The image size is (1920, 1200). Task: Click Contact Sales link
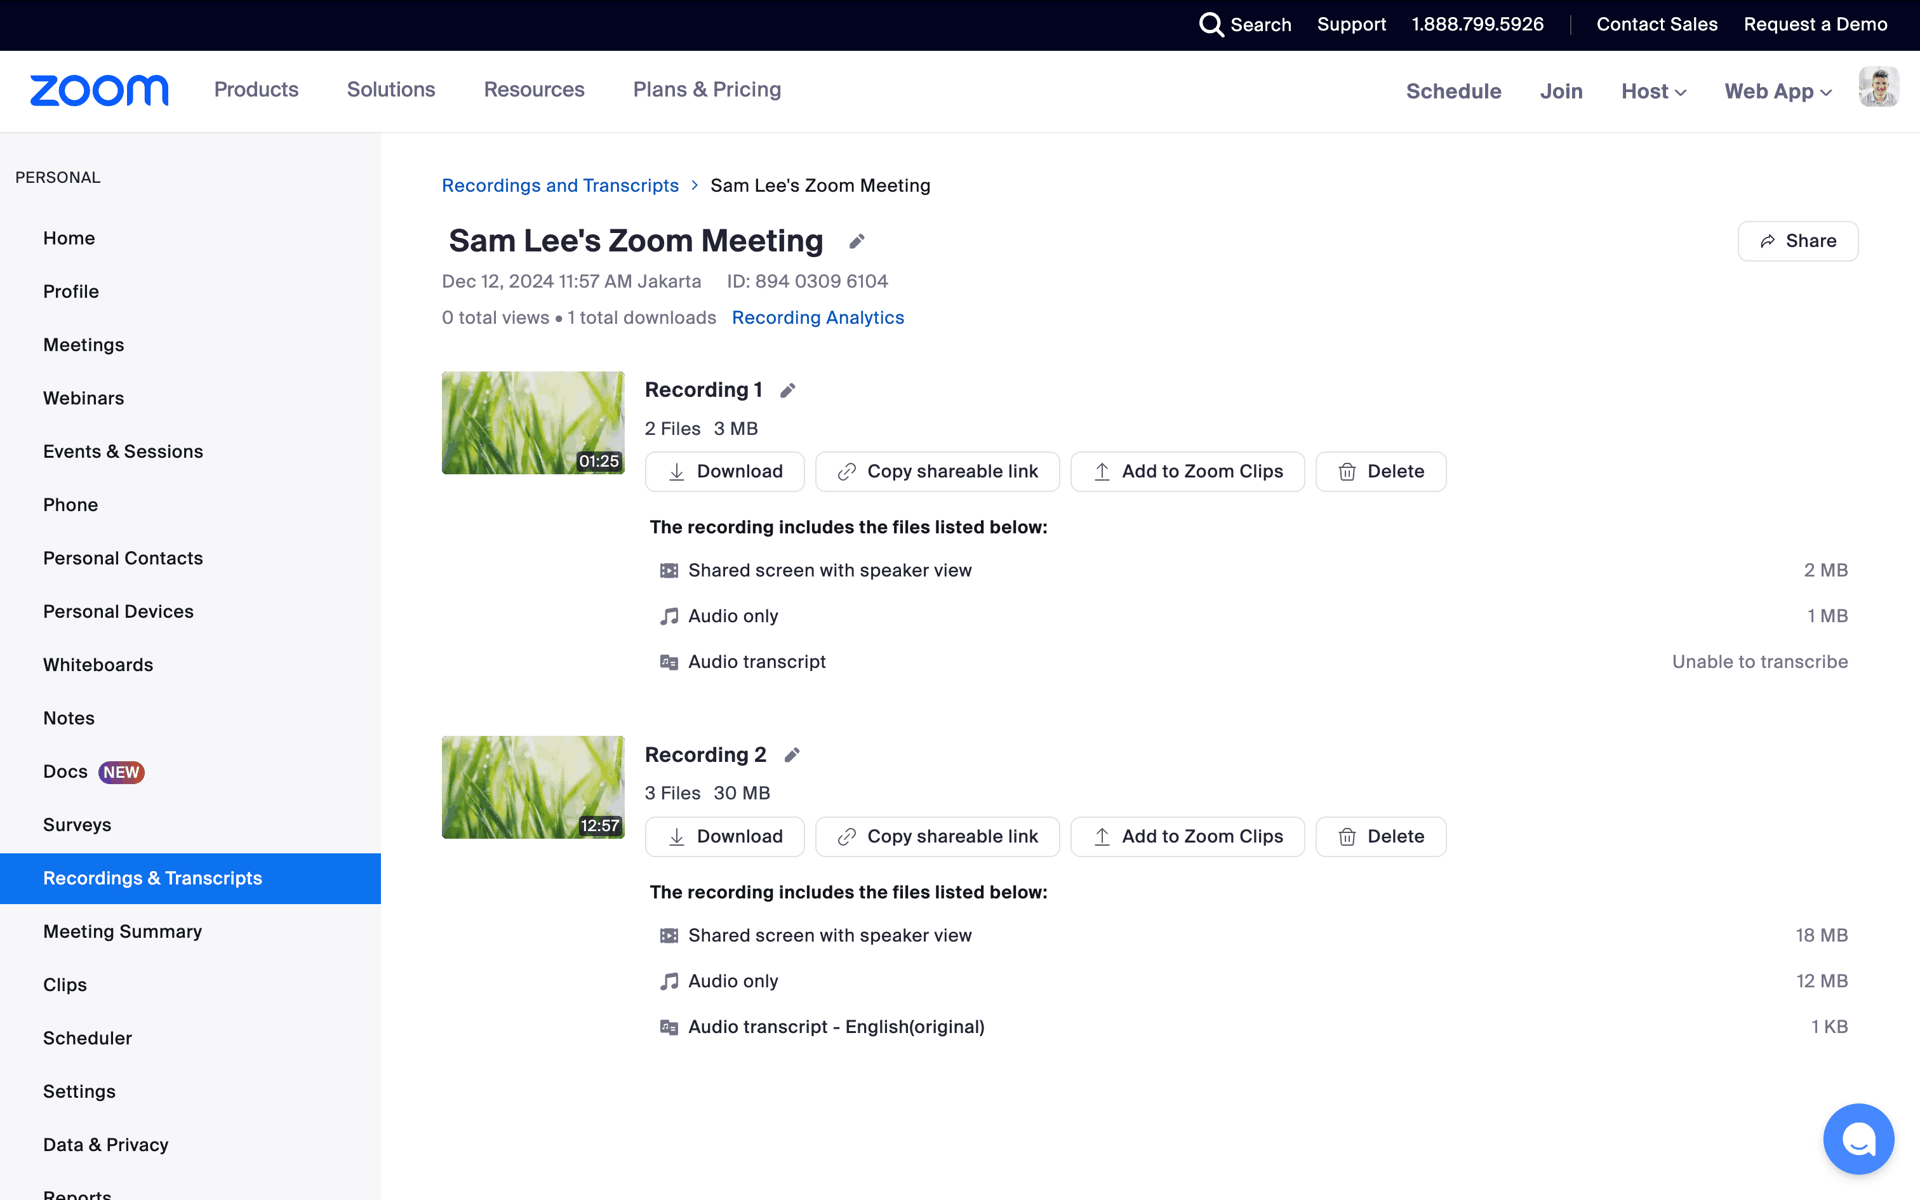pyautogui.click(x=1656, y=24)
